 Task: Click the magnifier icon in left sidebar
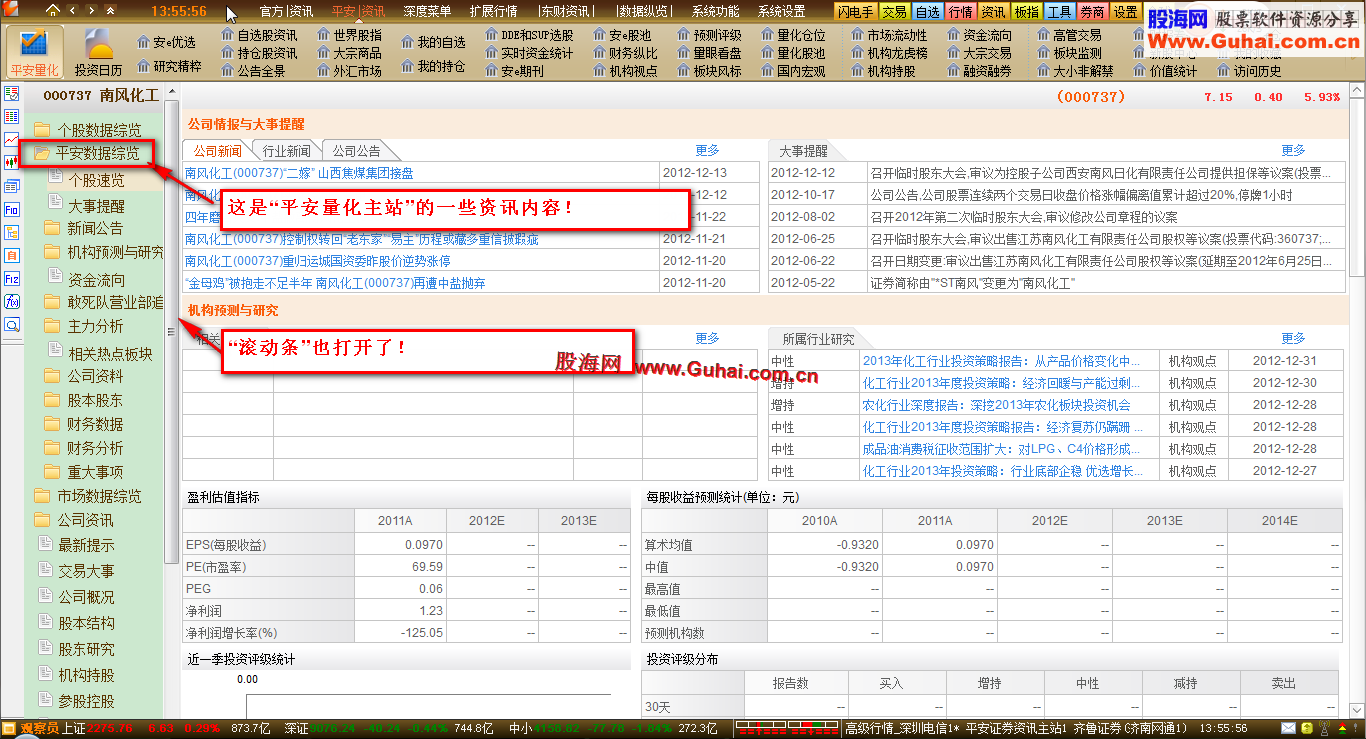12,324
